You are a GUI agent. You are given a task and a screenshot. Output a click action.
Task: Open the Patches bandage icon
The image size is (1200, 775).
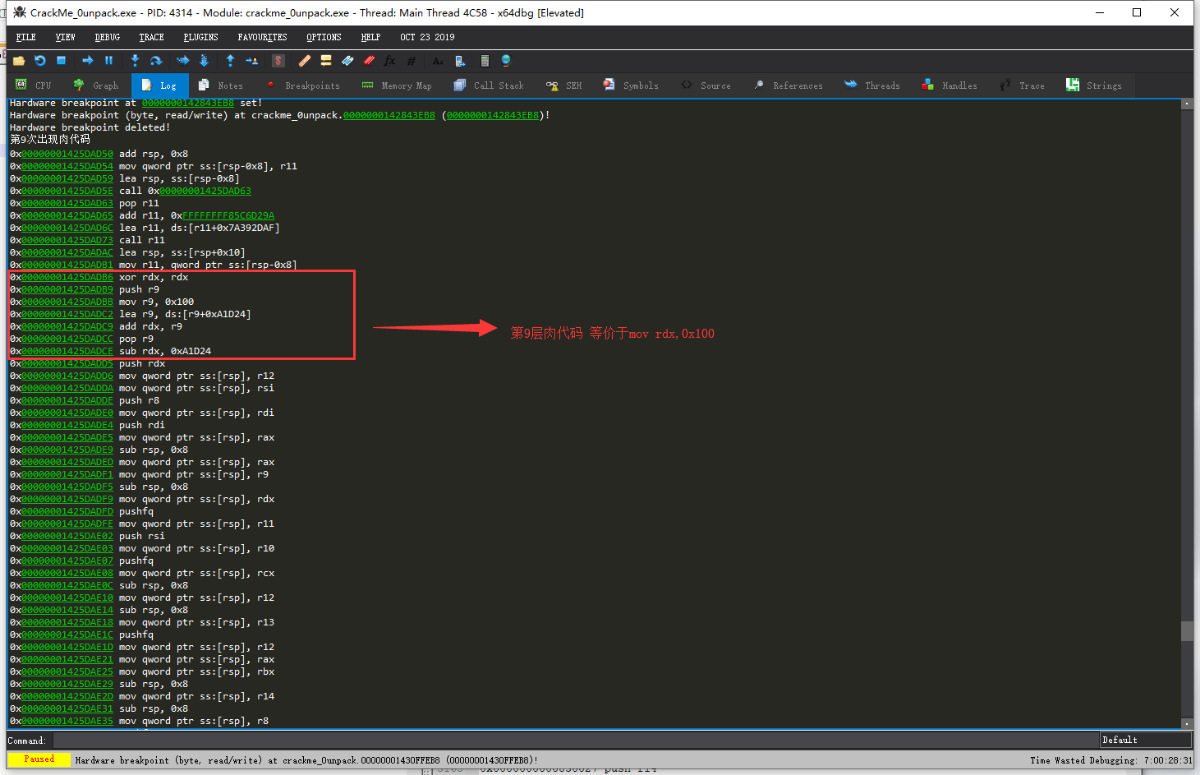click(304, 60)
